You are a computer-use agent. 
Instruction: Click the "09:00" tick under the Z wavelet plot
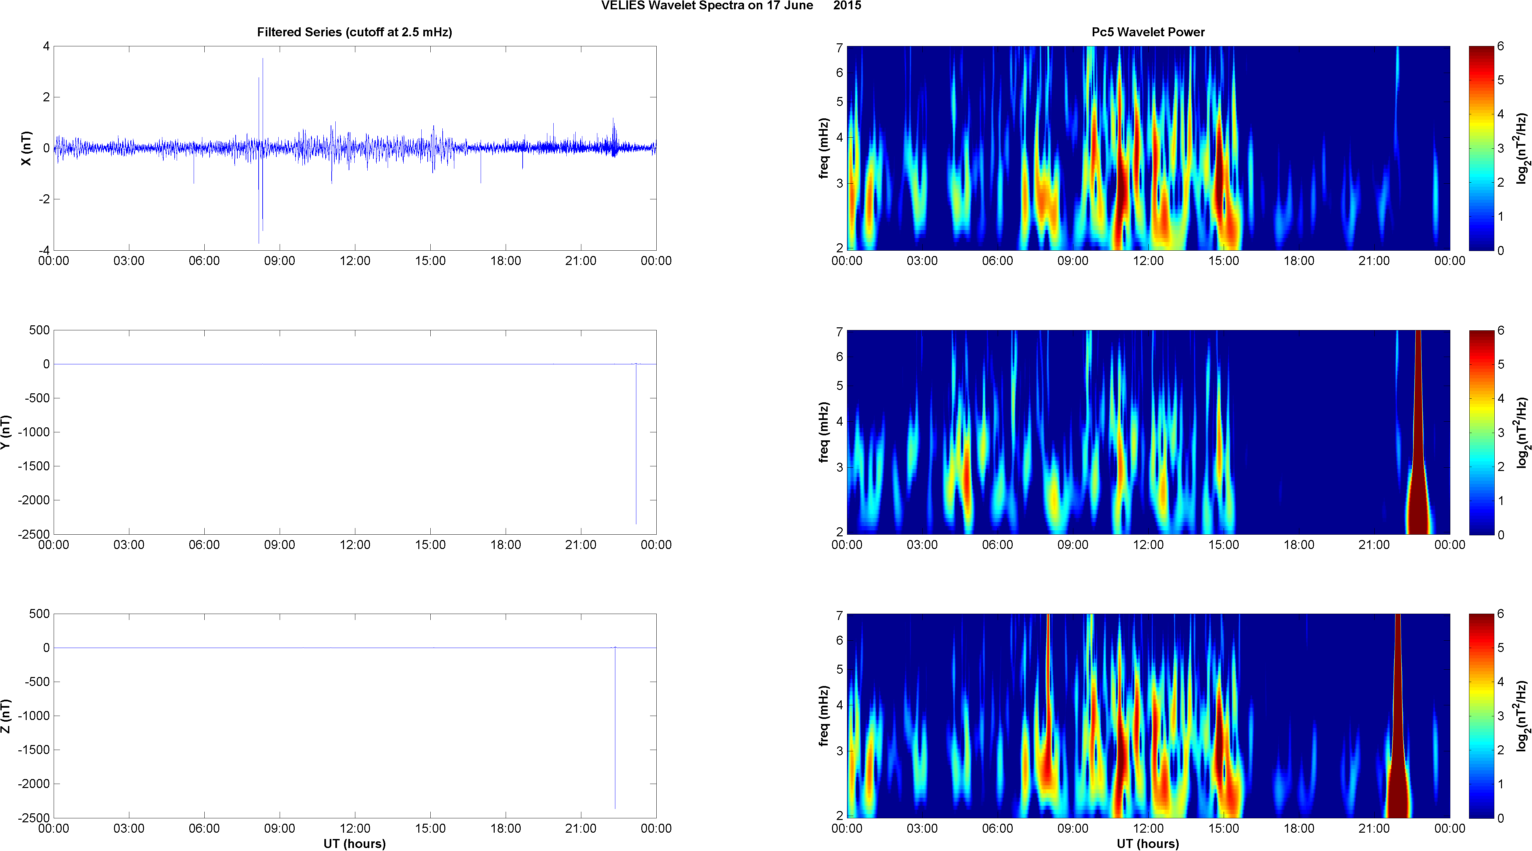1073,829
